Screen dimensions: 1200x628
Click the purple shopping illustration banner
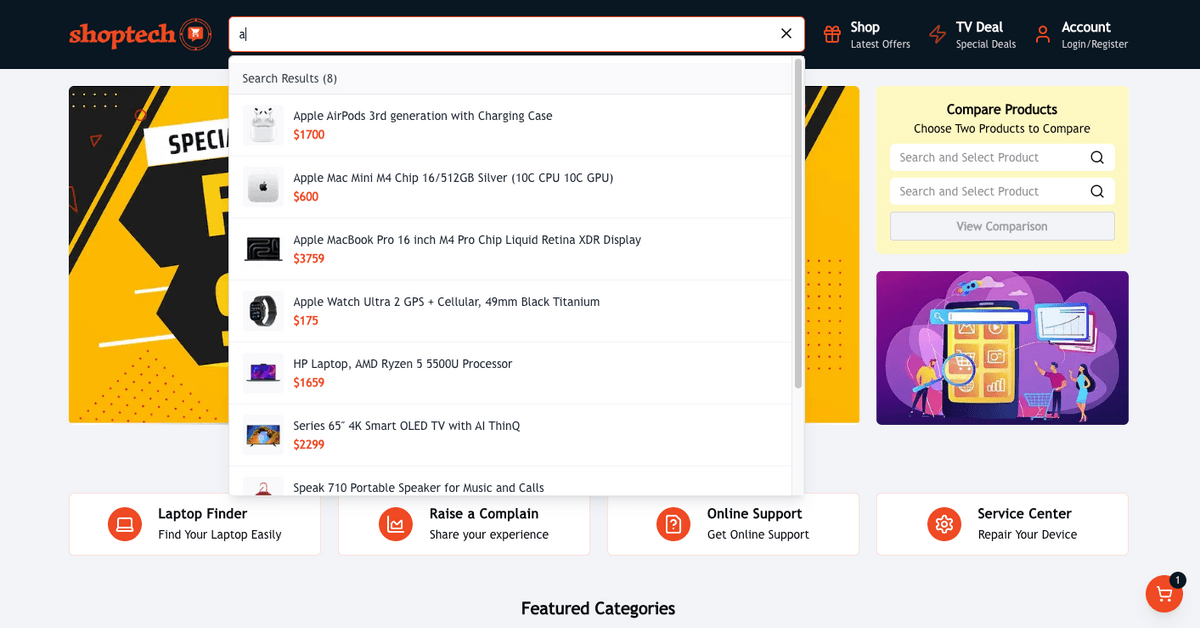[x=1002, y=348]
